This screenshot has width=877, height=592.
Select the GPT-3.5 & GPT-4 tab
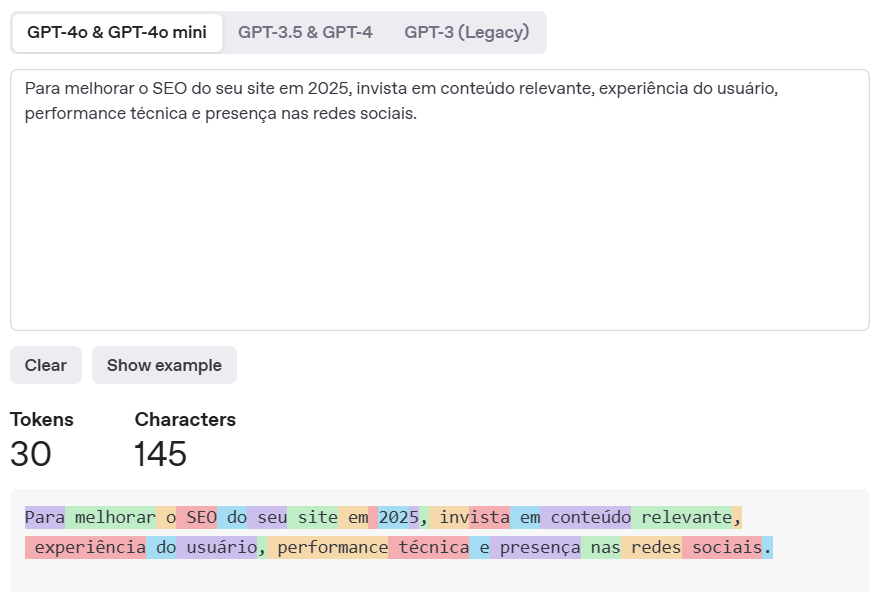click(x=305, y=32)
